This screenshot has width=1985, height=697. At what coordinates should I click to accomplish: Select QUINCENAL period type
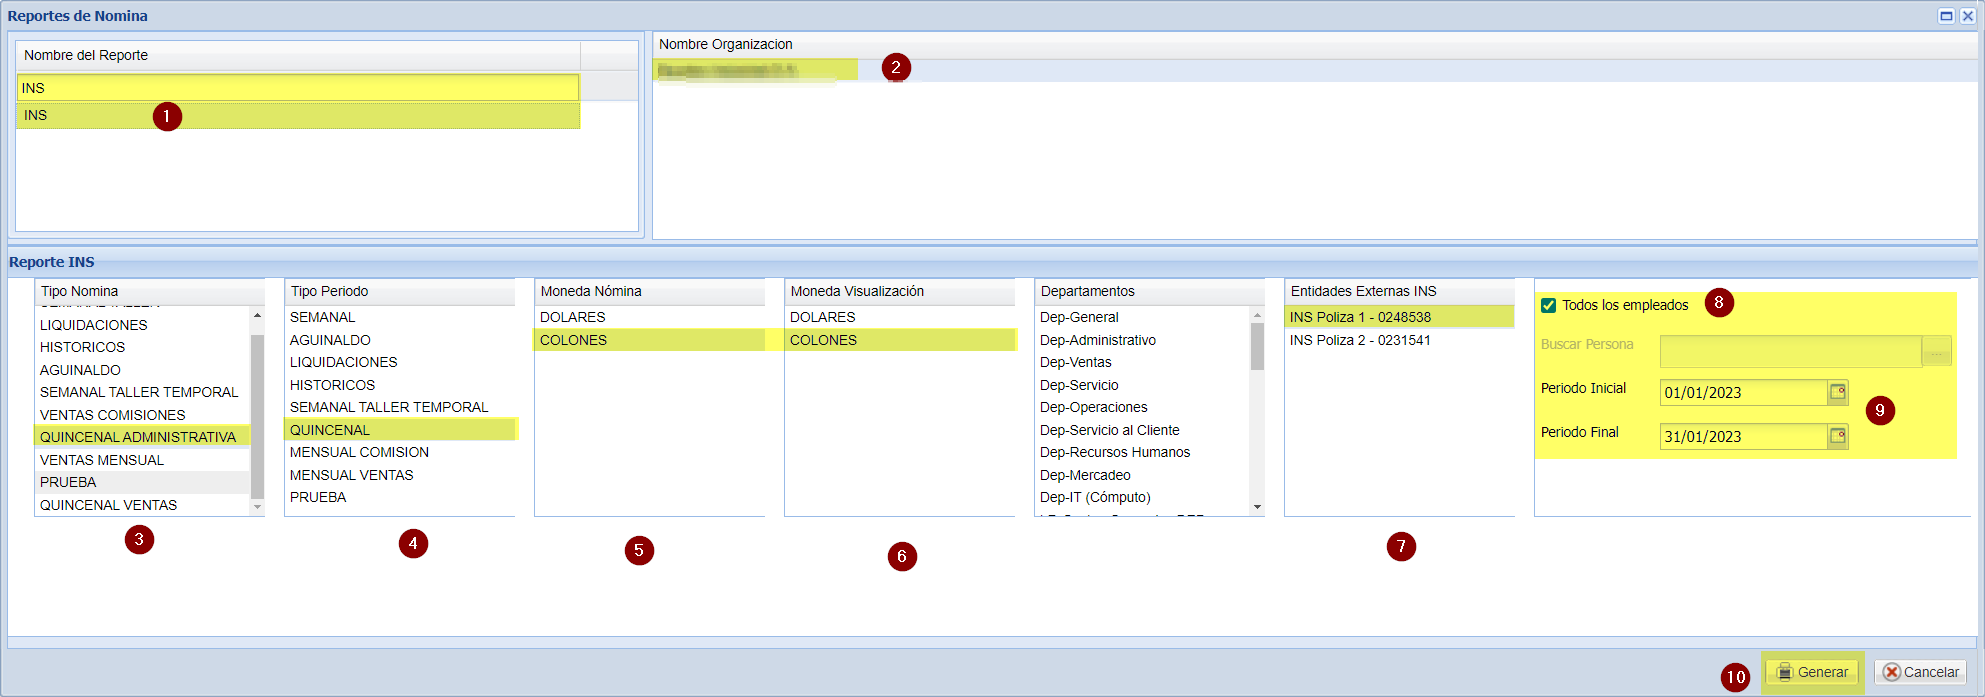click(x=400, y=430)
